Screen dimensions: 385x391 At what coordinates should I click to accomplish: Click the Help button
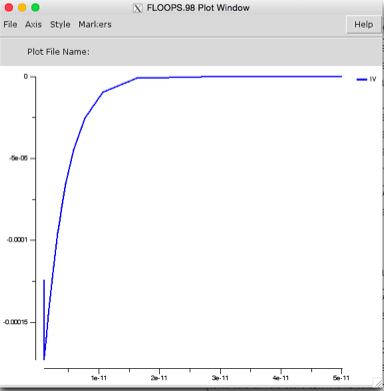point(363,24)
